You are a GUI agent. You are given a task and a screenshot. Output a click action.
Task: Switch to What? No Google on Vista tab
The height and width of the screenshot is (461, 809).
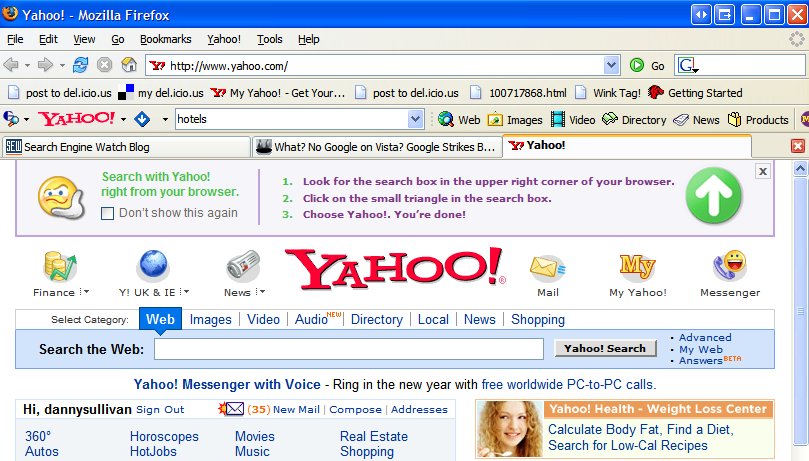[377, 147]
